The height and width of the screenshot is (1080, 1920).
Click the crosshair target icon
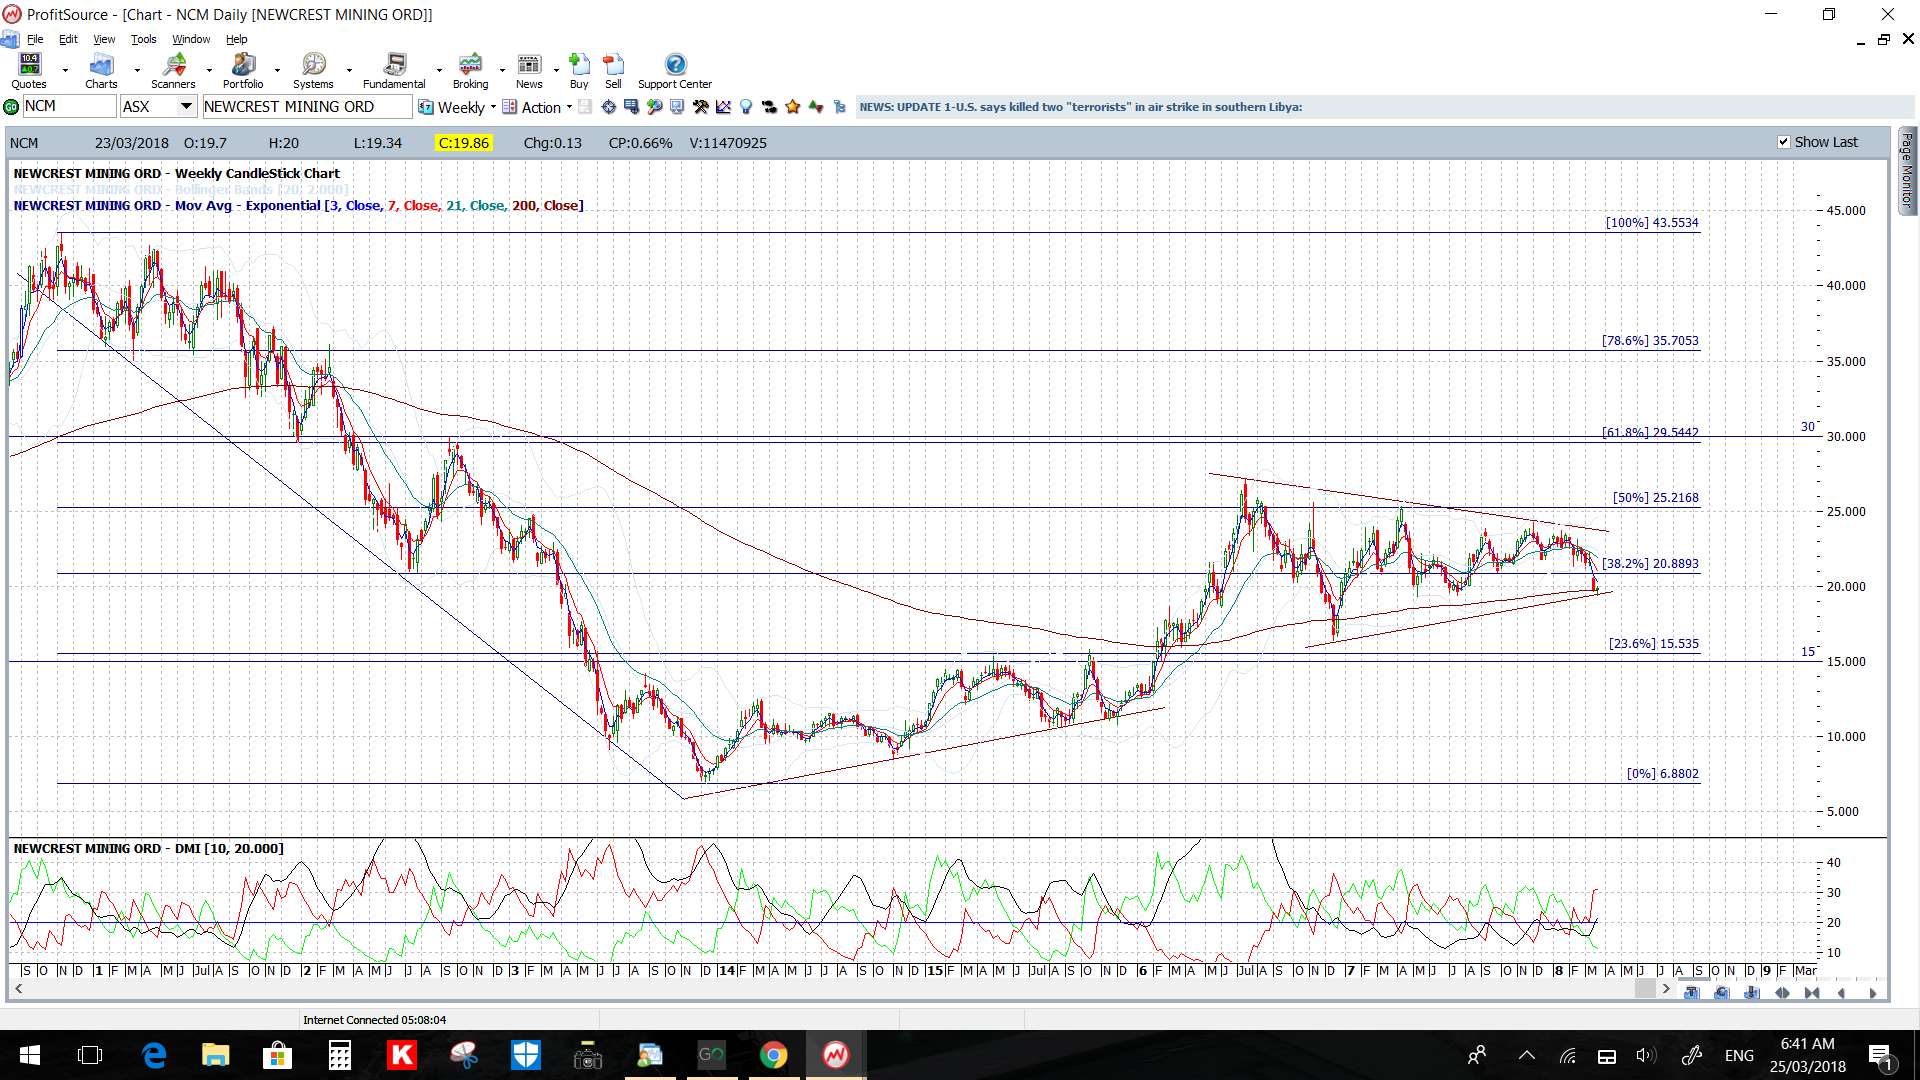point(608,107)
